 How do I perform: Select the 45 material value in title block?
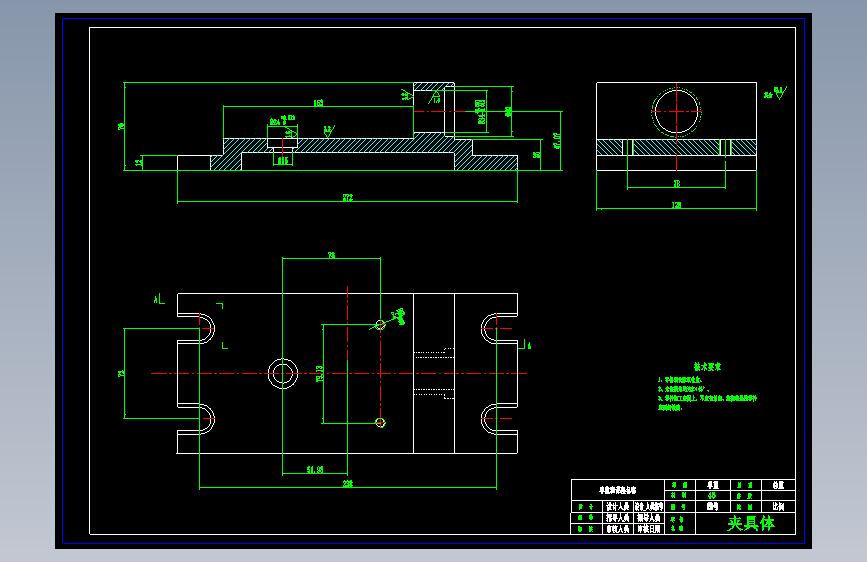click(x=712, y=496)
